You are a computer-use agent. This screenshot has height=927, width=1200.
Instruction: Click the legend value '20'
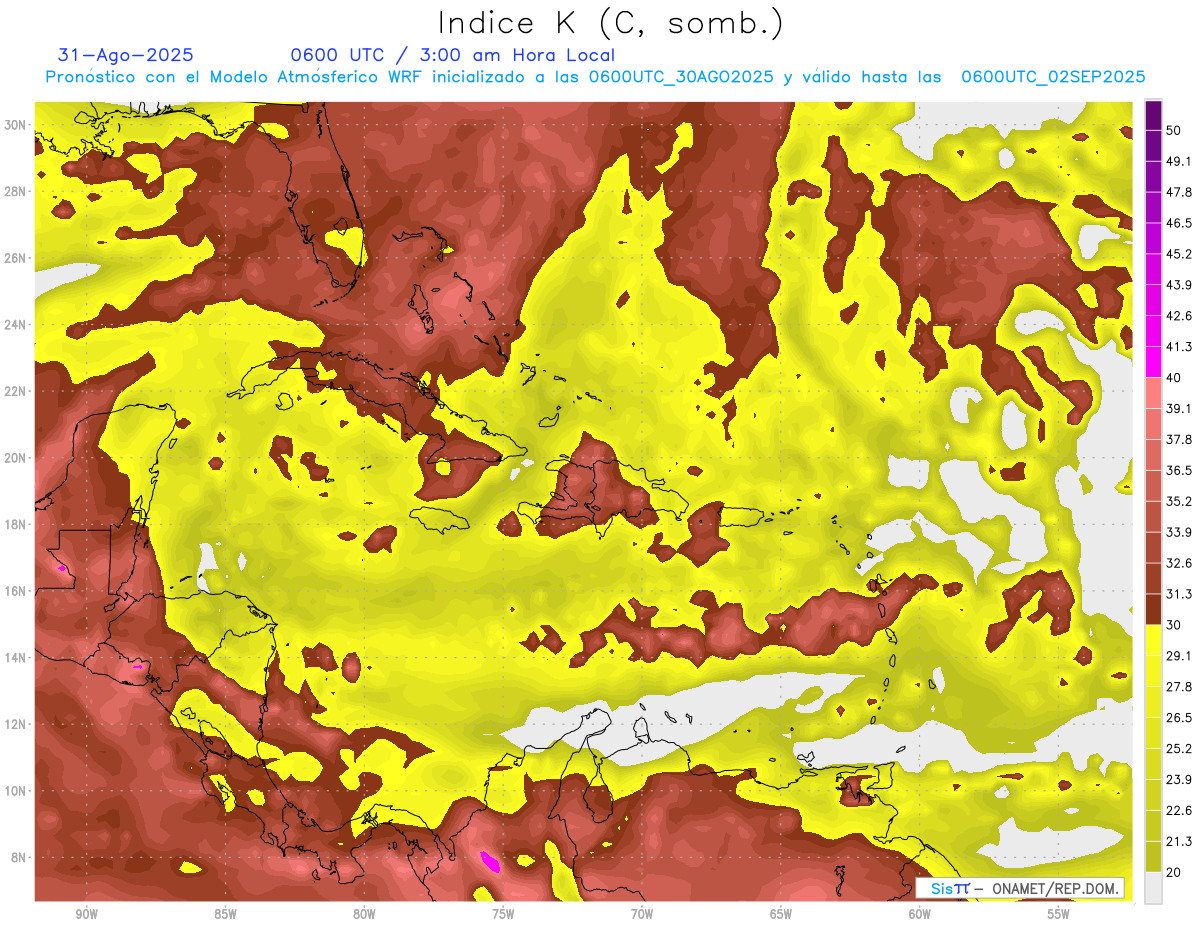1174,873
